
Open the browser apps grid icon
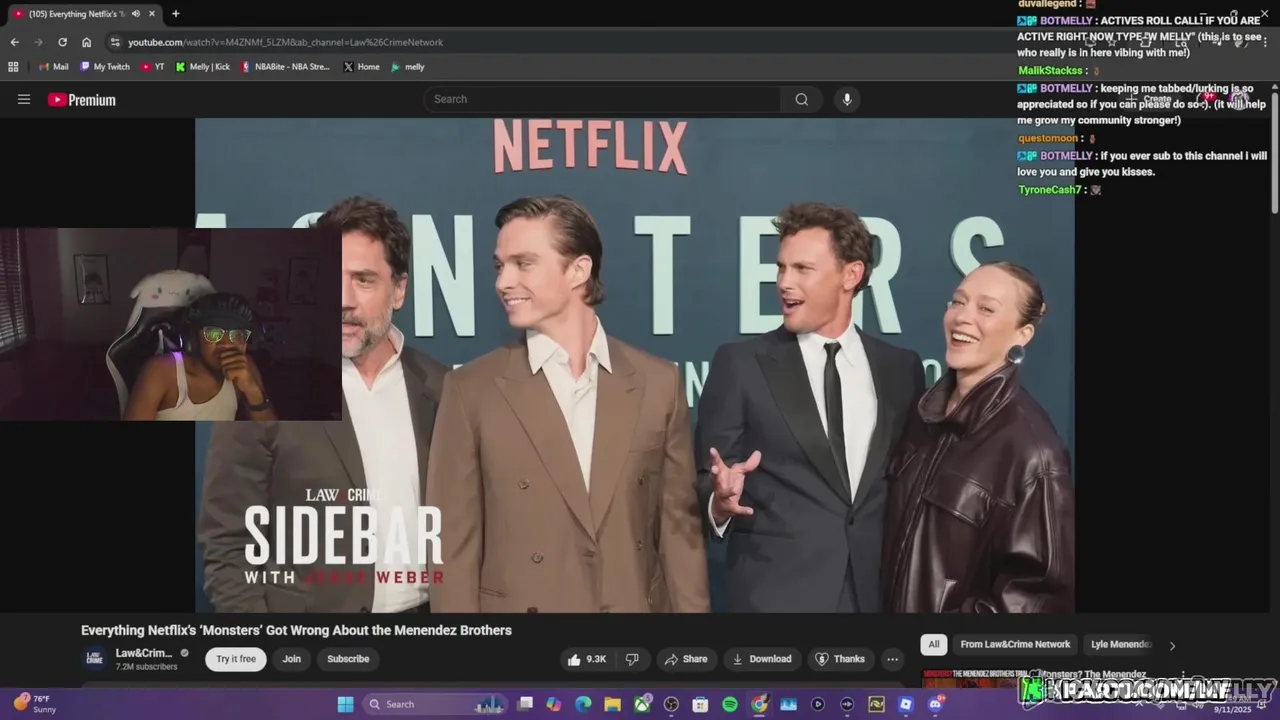[x=13, y=67]
